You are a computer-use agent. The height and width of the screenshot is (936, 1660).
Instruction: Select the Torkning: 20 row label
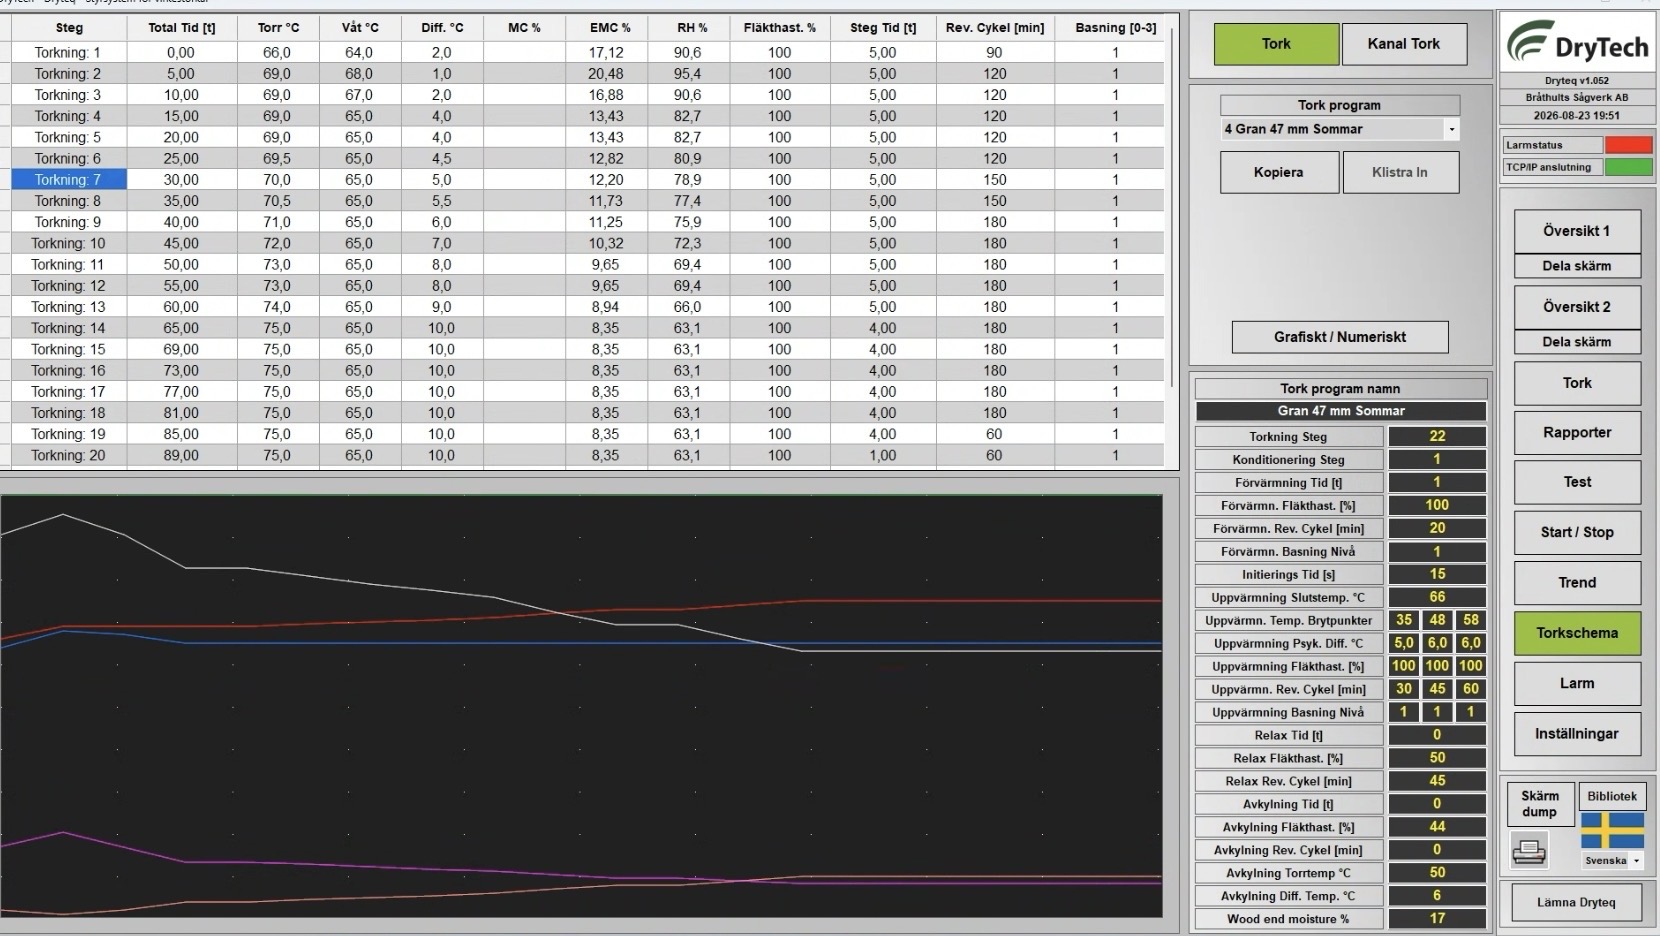pos(68,455)
